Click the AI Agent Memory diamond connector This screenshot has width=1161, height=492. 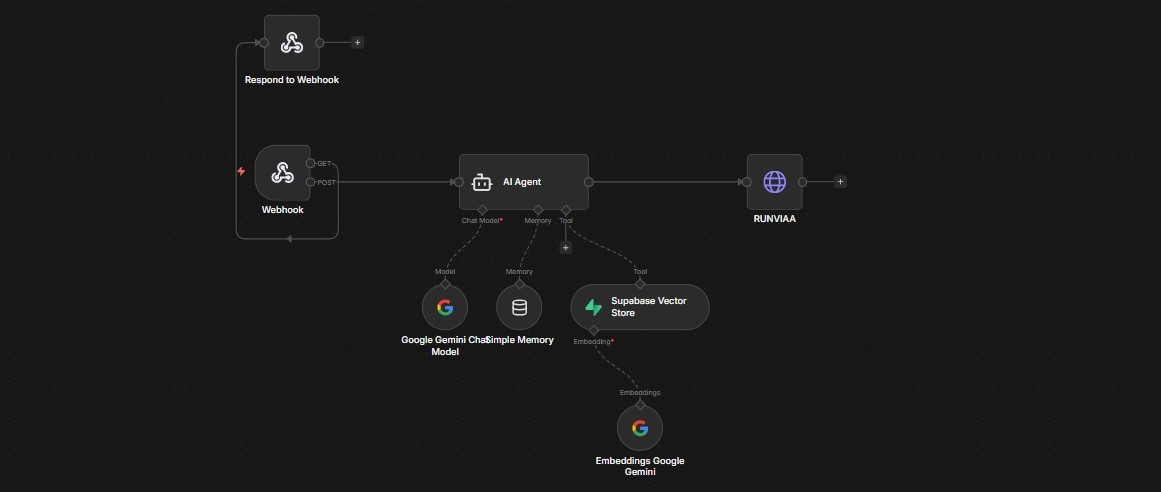click(537, 210)
